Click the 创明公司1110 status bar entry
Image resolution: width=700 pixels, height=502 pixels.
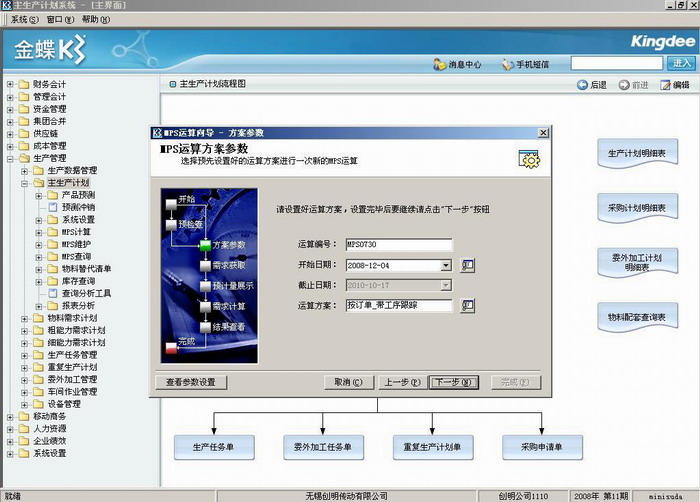(x=523, y=496)
